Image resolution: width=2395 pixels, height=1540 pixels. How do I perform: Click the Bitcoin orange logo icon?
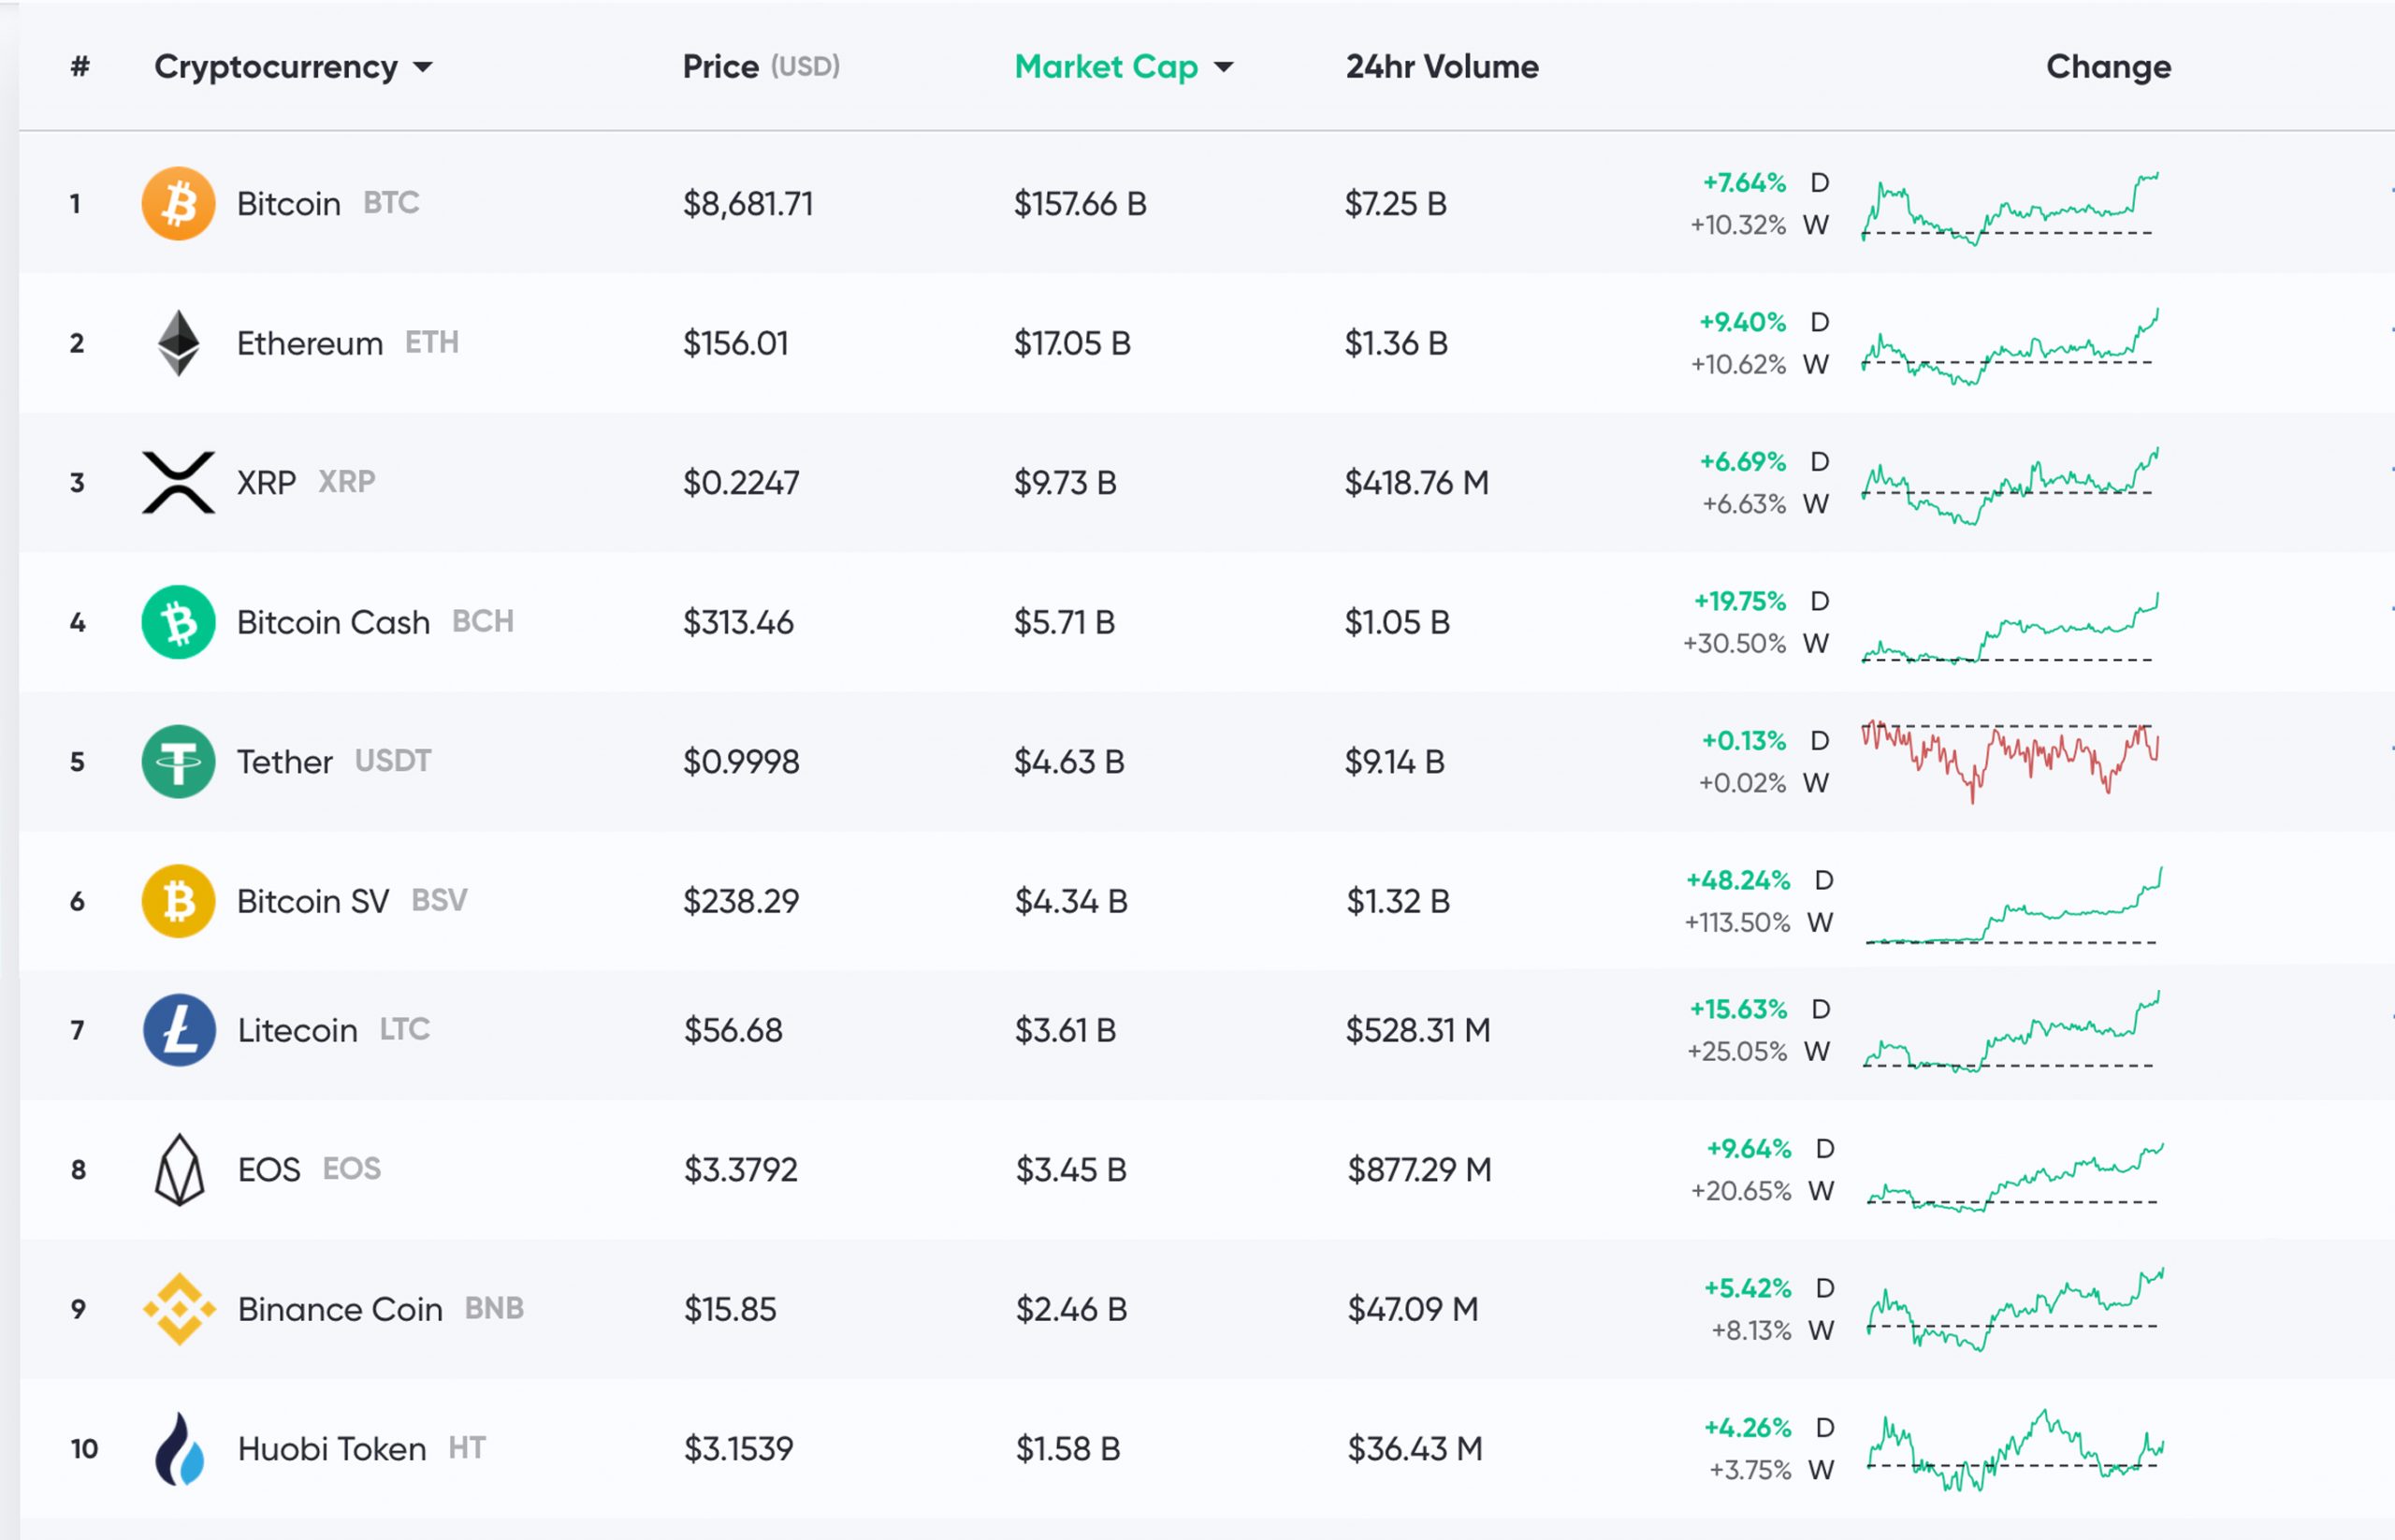click(x=178, y=203)
